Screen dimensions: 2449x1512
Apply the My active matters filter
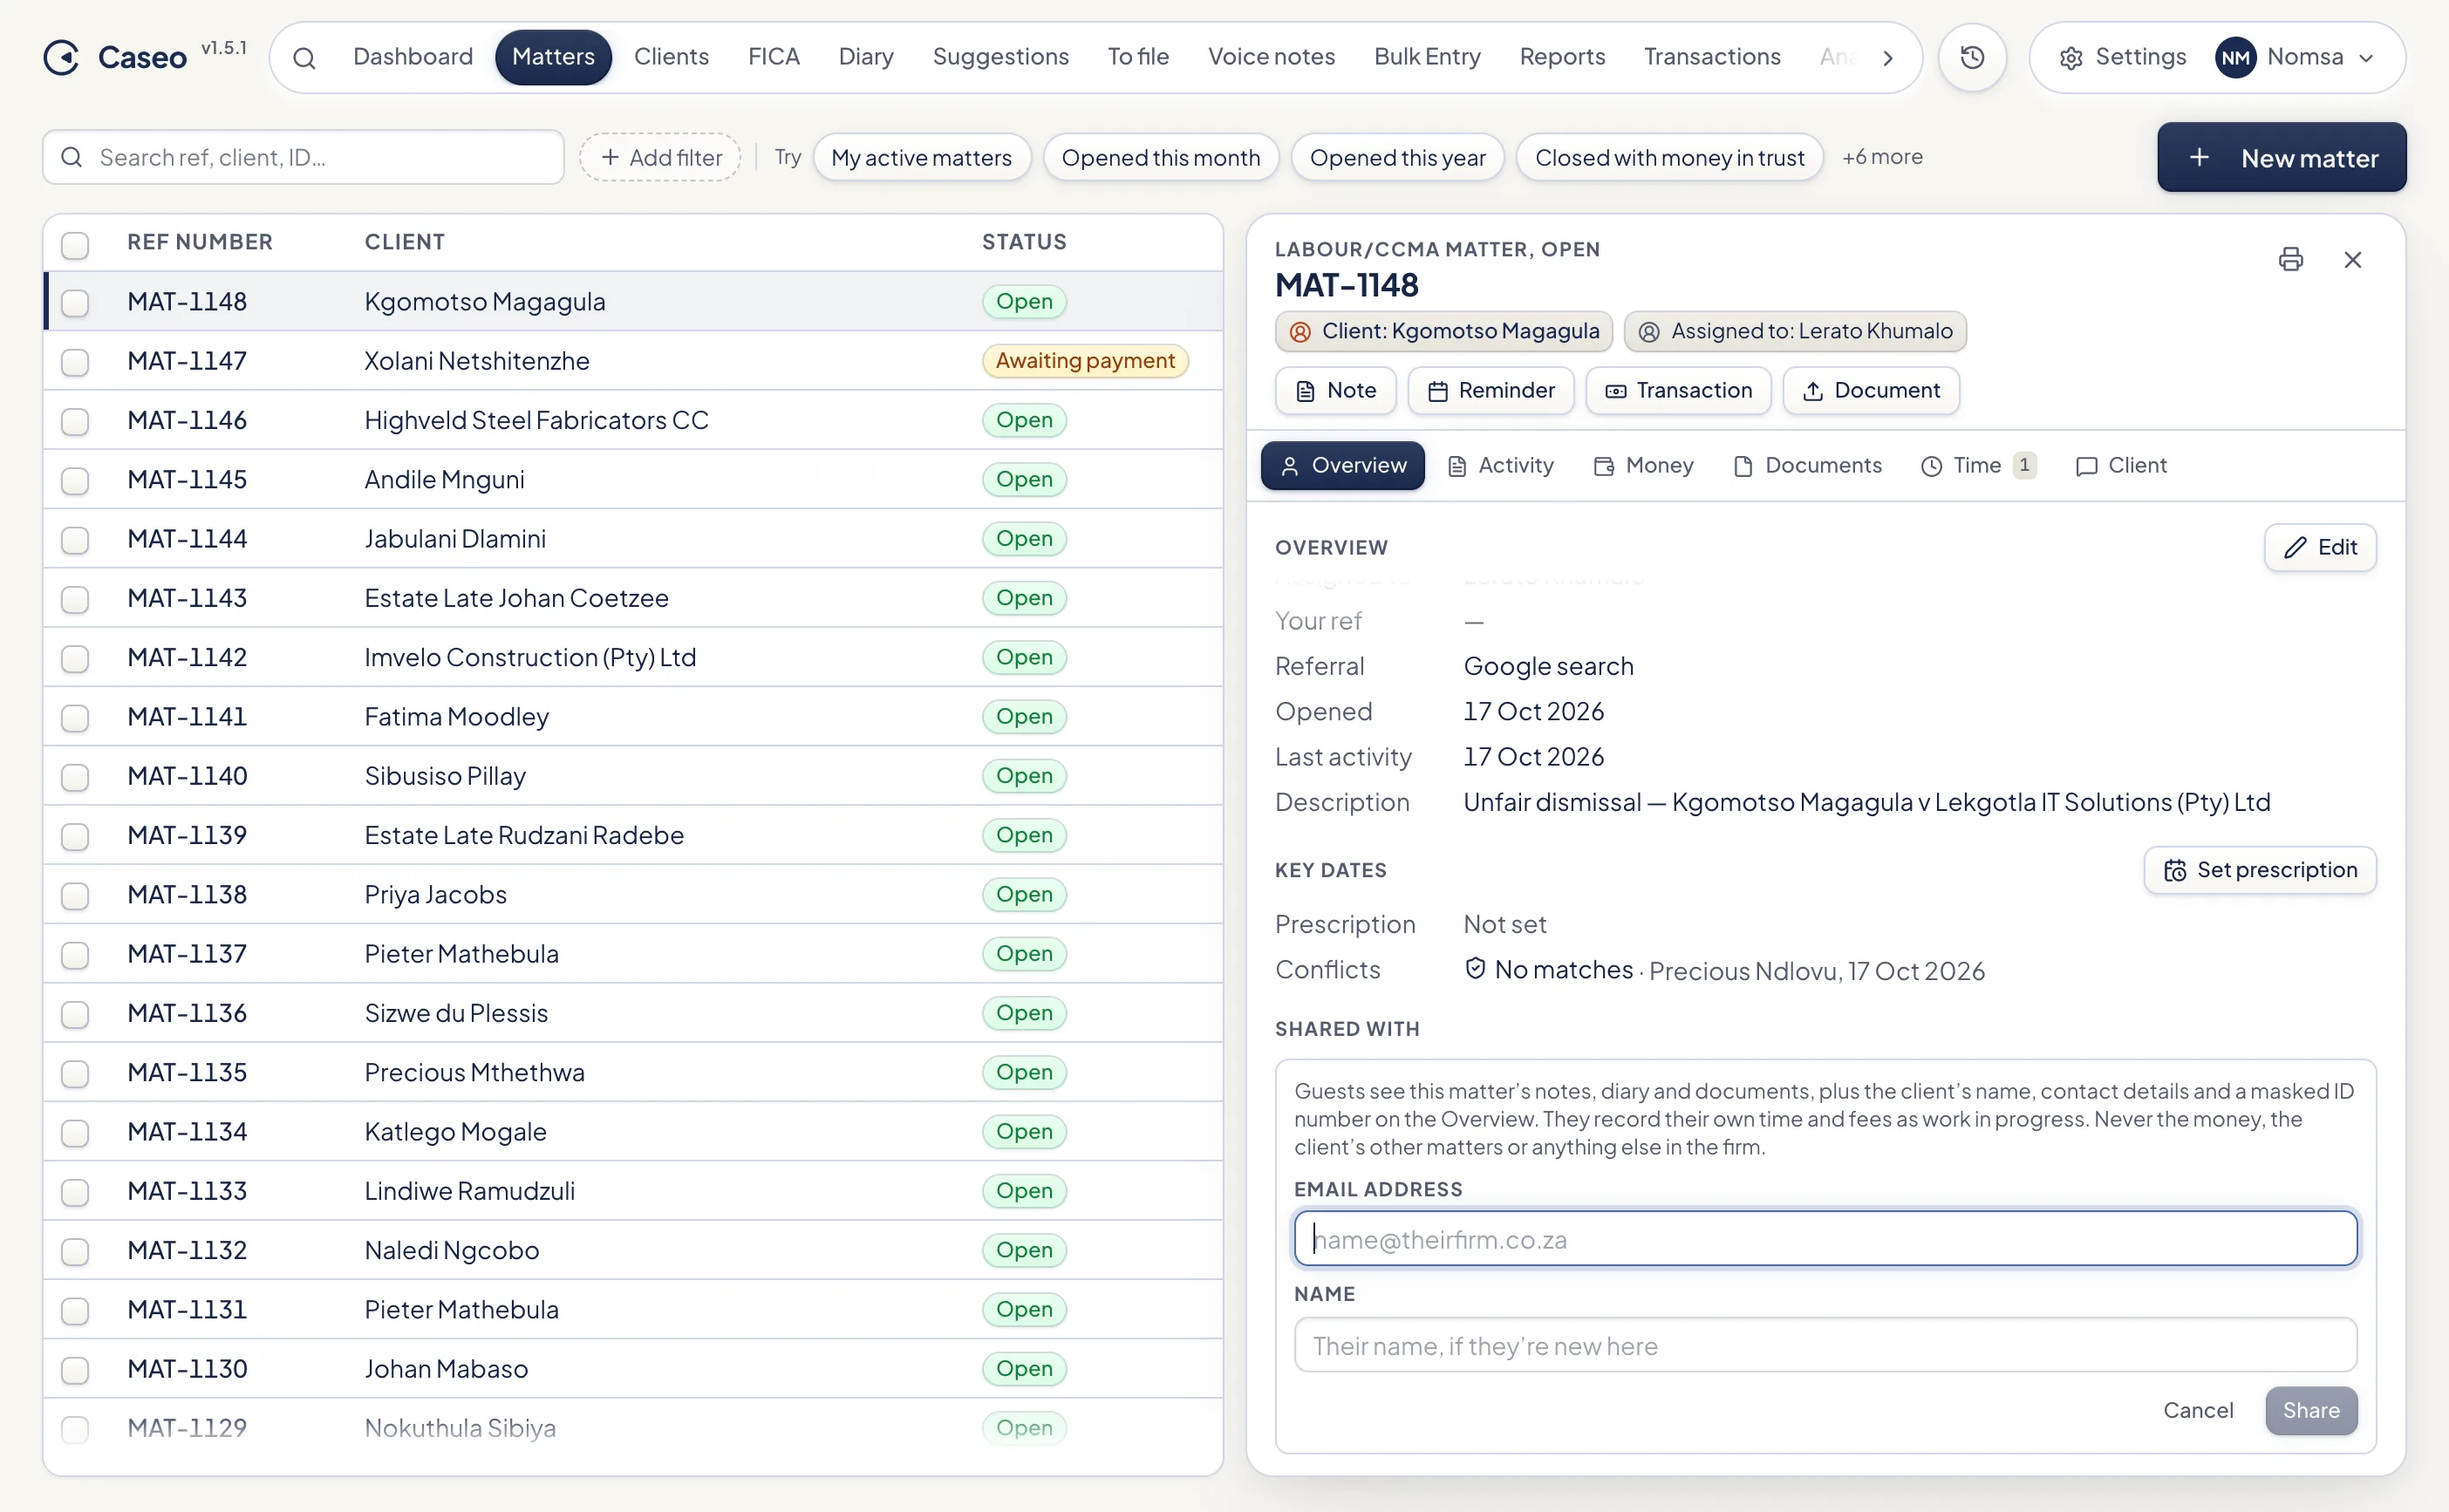[921, 157]
